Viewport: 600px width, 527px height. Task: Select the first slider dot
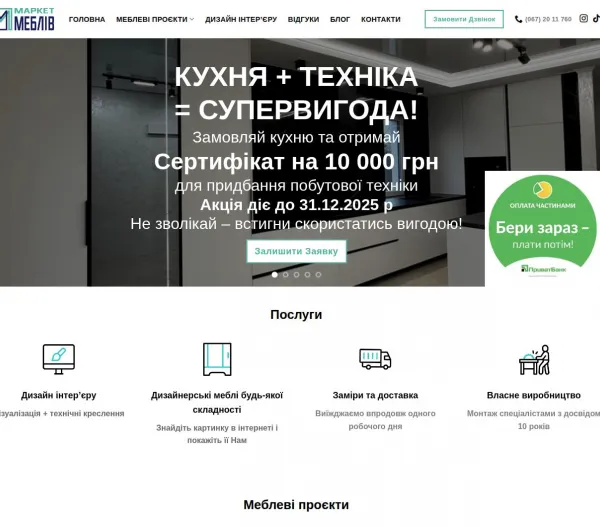click(274, 274)
